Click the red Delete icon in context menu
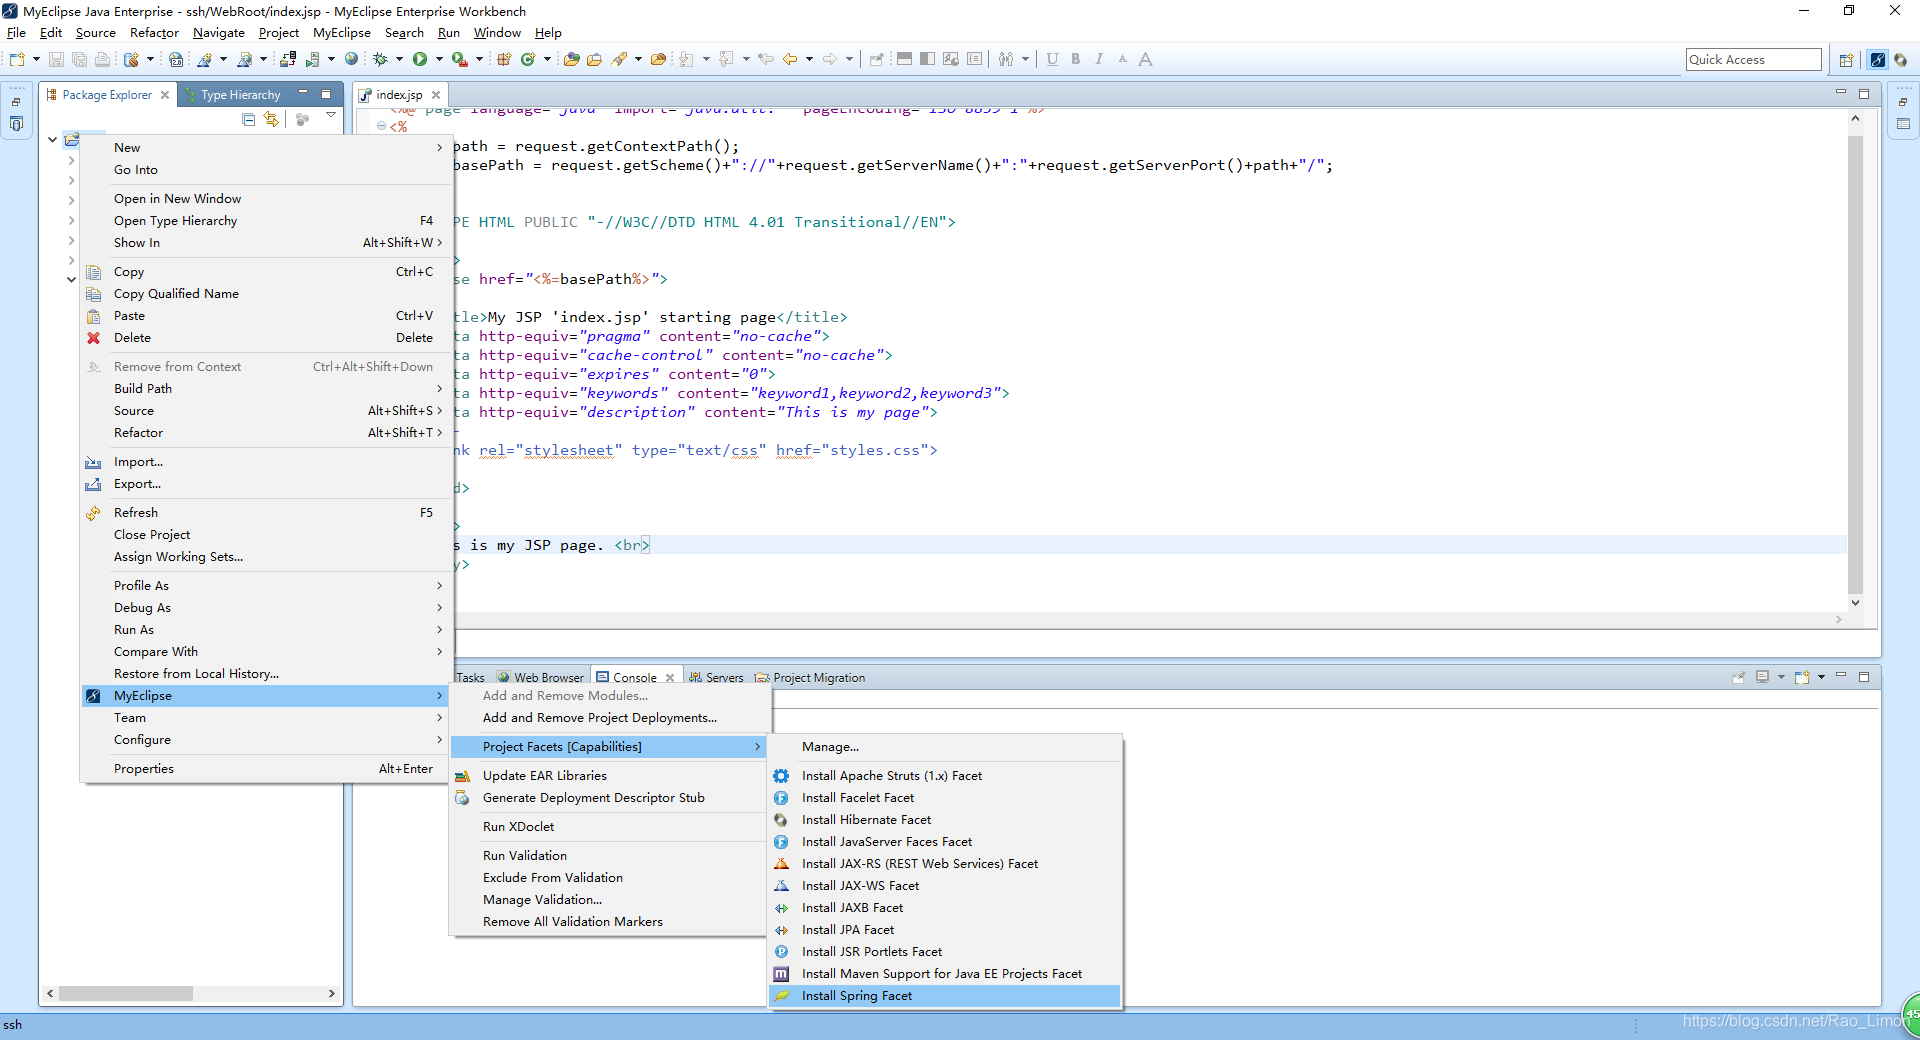Viewport: 1920px width, 1040px height. (93, 338)
